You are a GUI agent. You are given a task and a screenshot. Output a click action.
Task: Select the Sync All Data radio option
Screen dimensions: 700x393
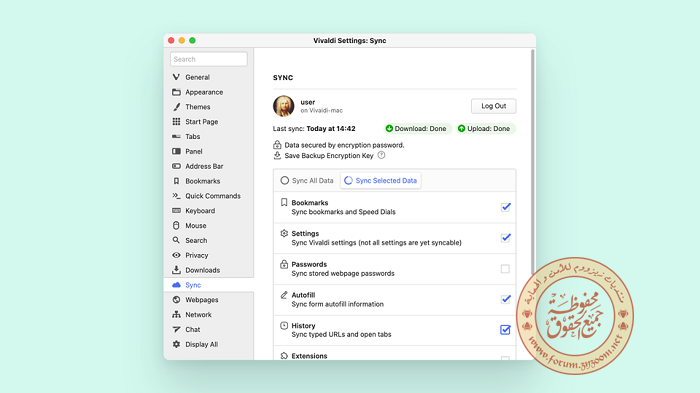pyautogui.click(x=307, y=180)
